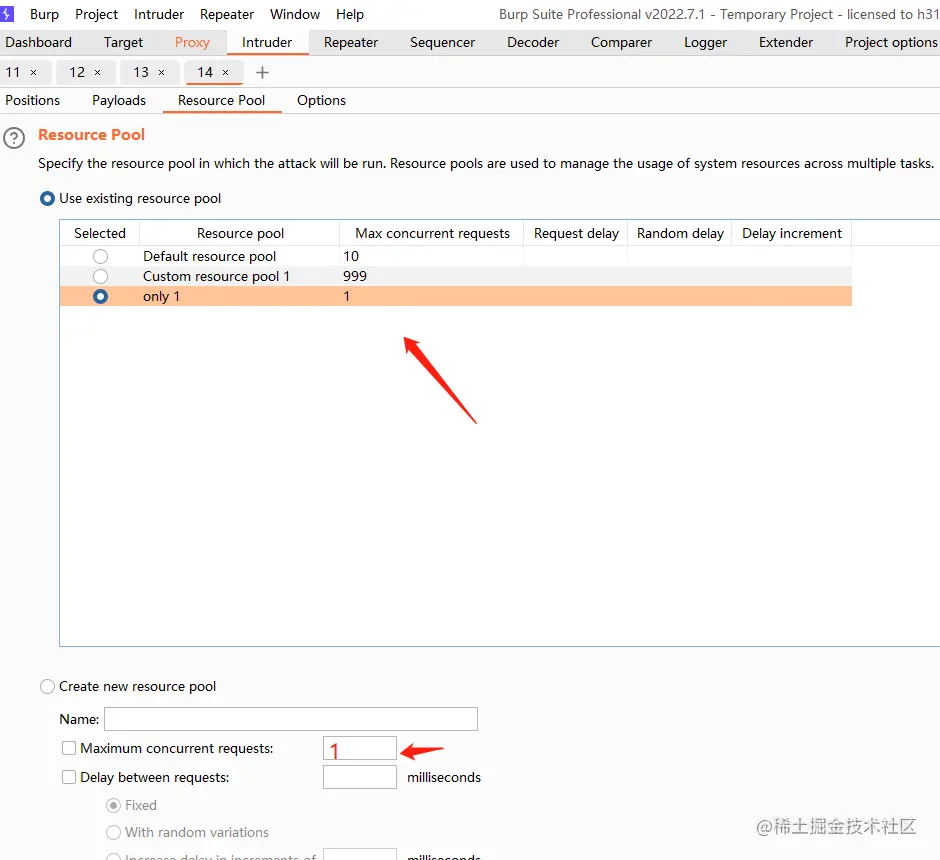Choose Create new resource pool radio
The width and height of the screenshot is (940, 860).
pyautogui.click(x=47, y=687)
